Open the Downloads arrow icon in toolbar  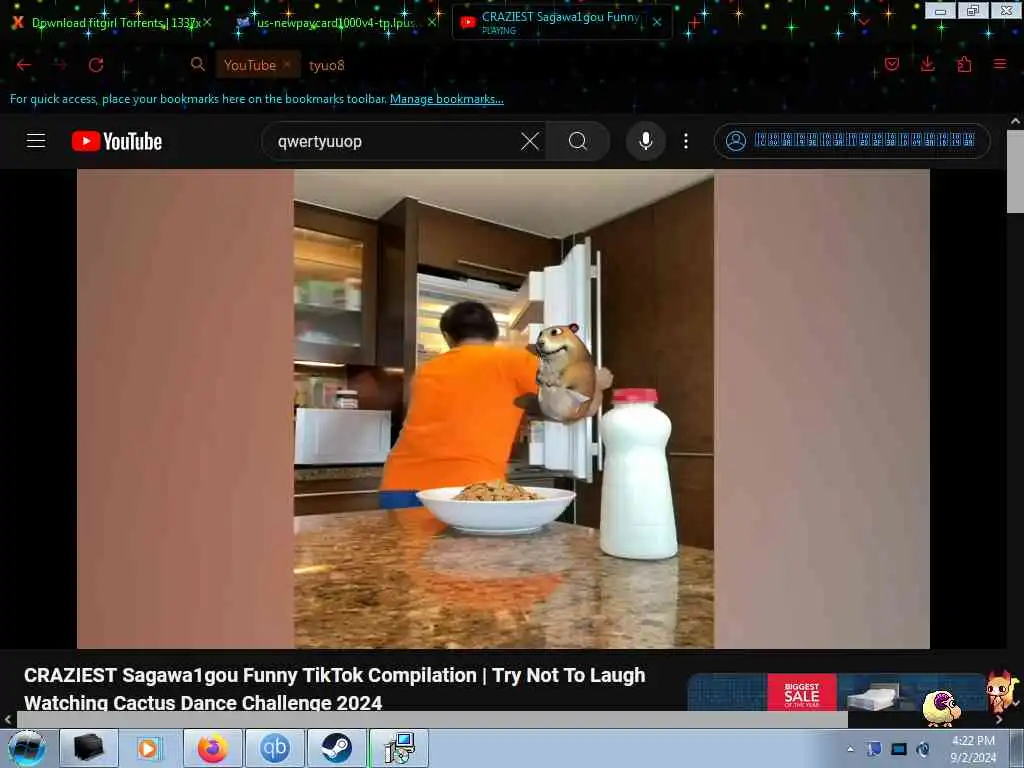click(927, 64)
